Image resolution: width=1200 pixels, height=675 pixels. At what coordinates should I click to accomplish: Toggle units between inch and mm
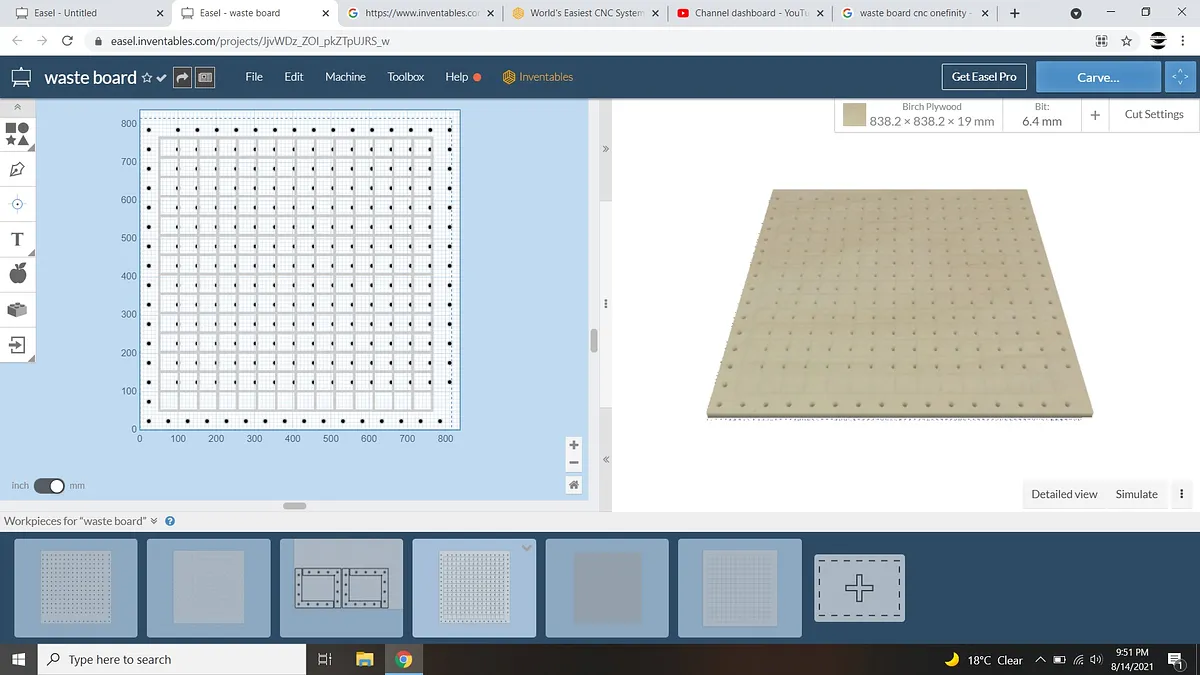point(49,486)
